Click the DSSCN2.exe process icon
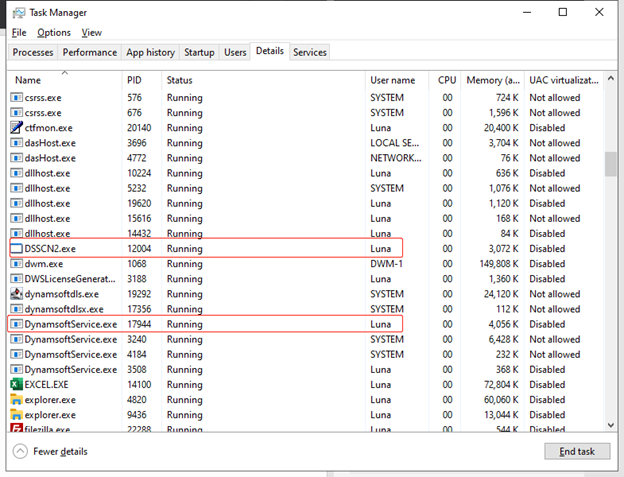Viewport: 624px width, 477px height. (16, 248)
